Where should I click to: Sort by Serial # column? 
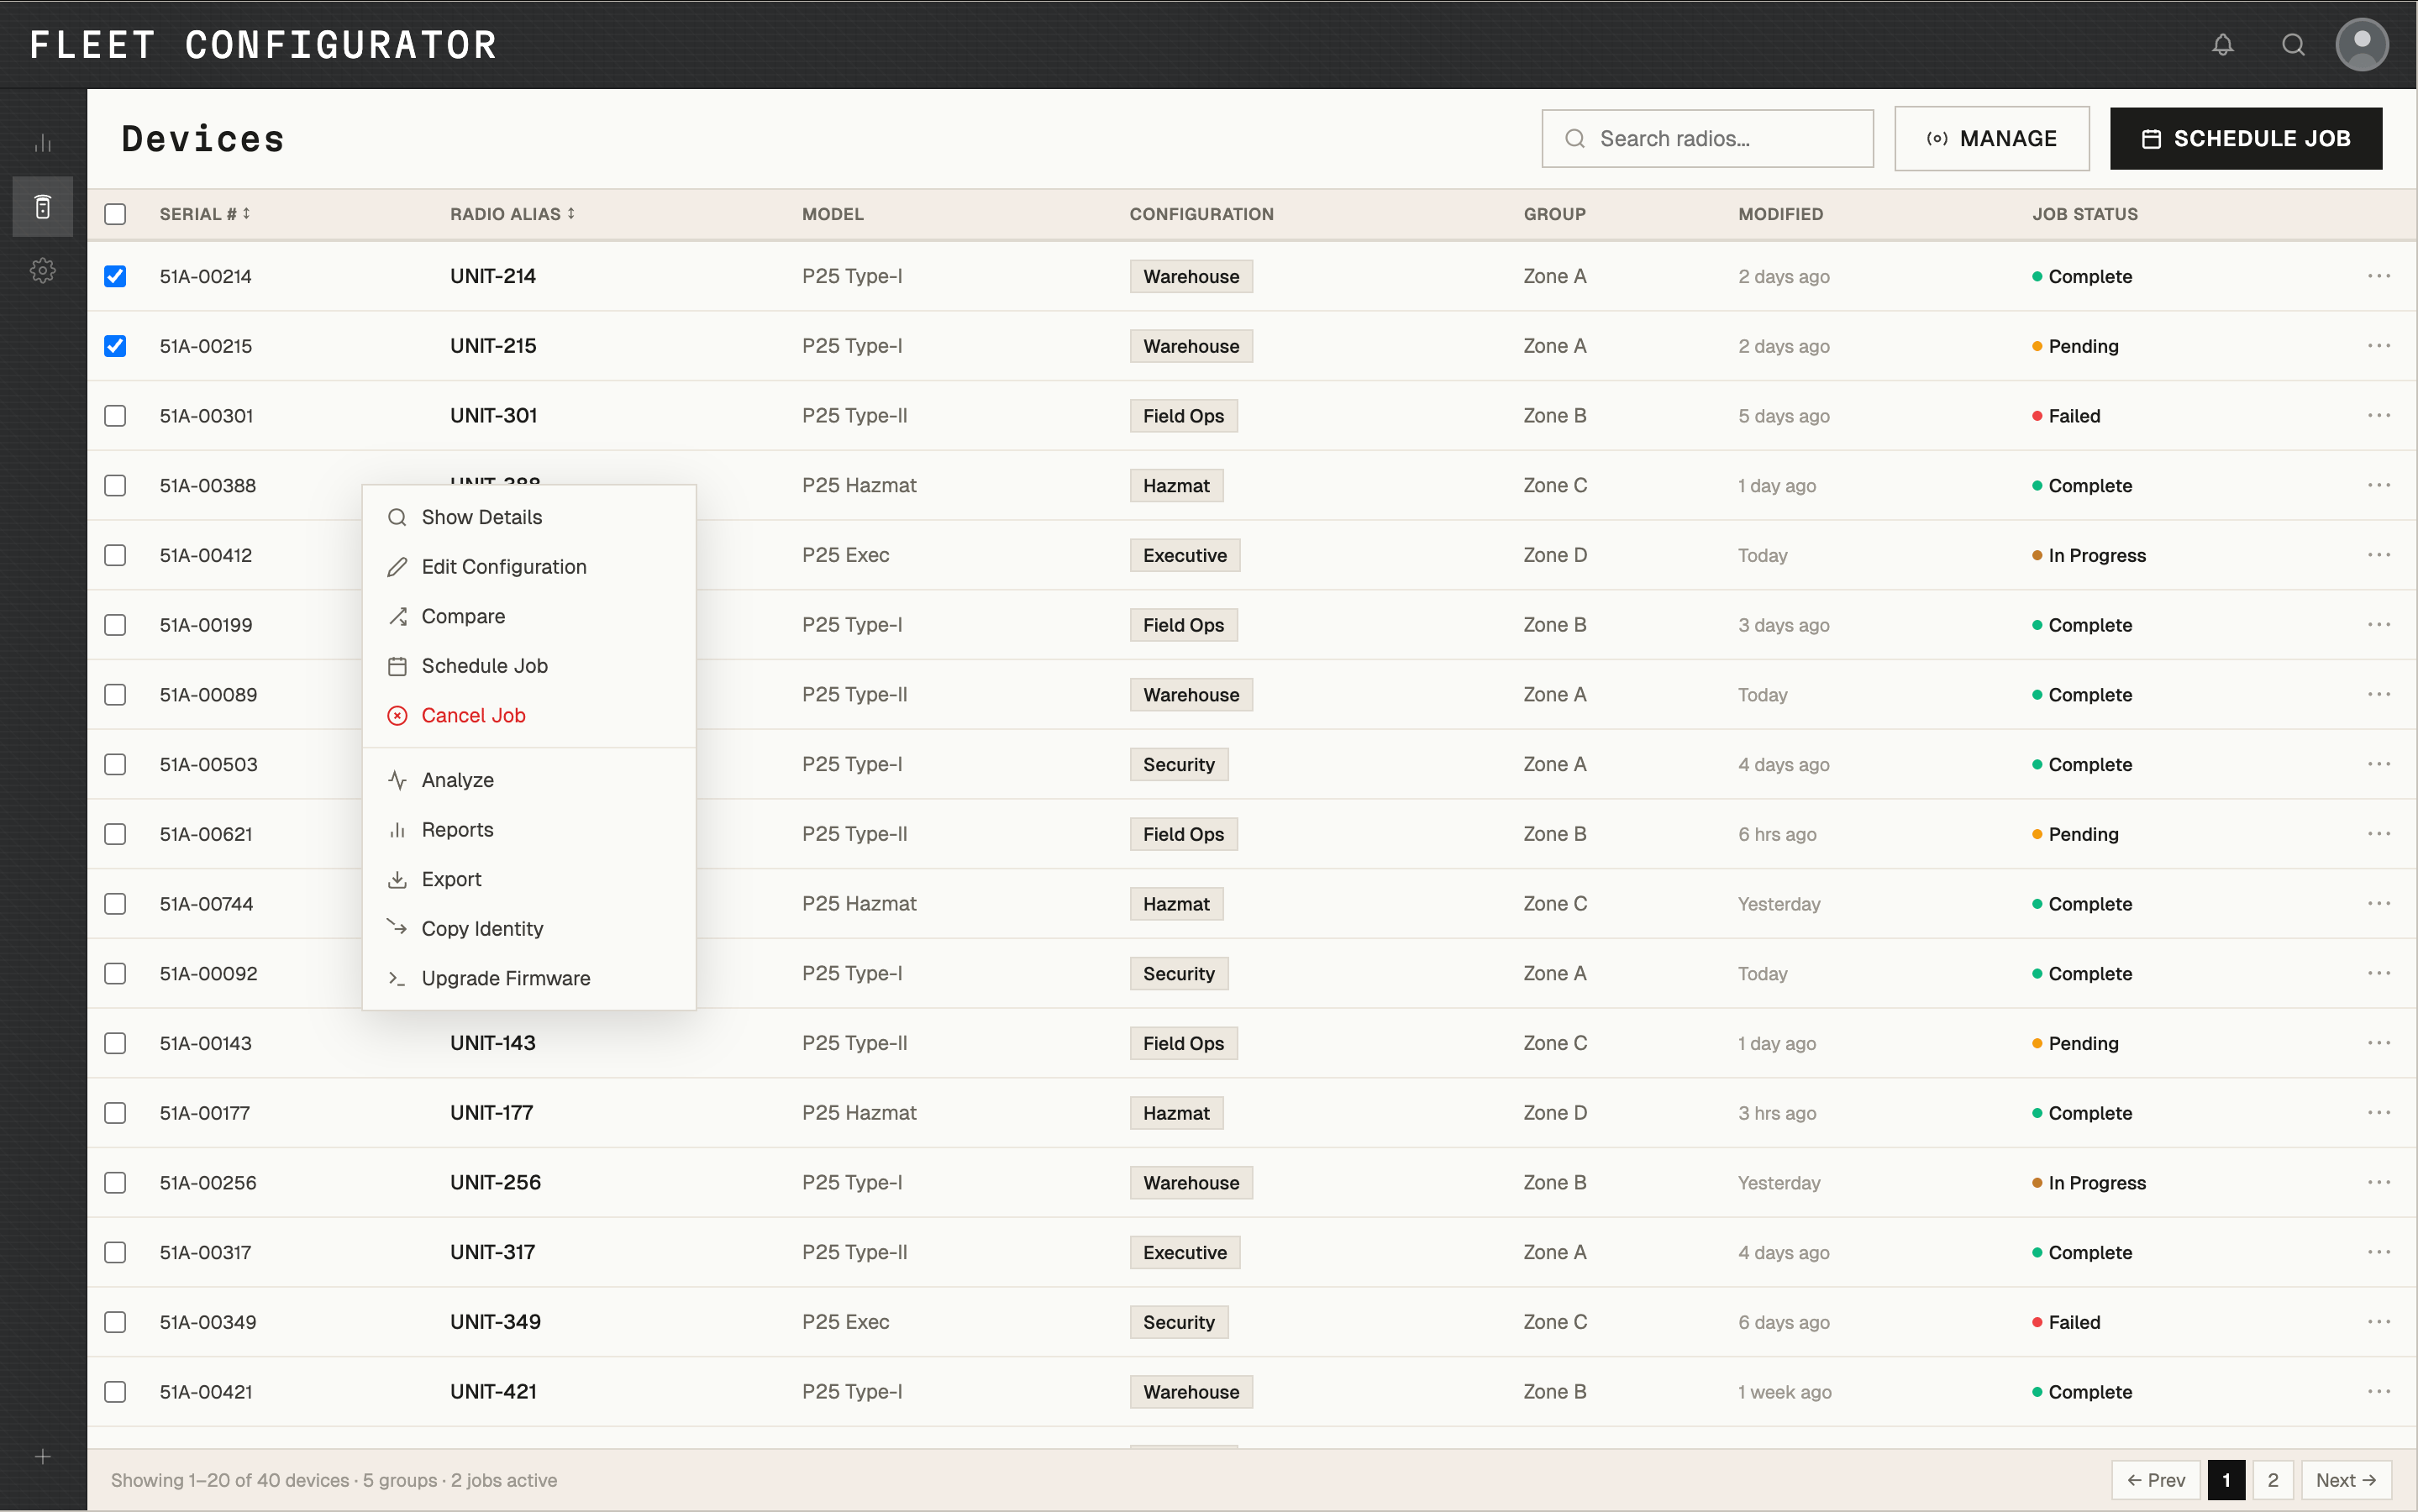click(x=205, y=214)
